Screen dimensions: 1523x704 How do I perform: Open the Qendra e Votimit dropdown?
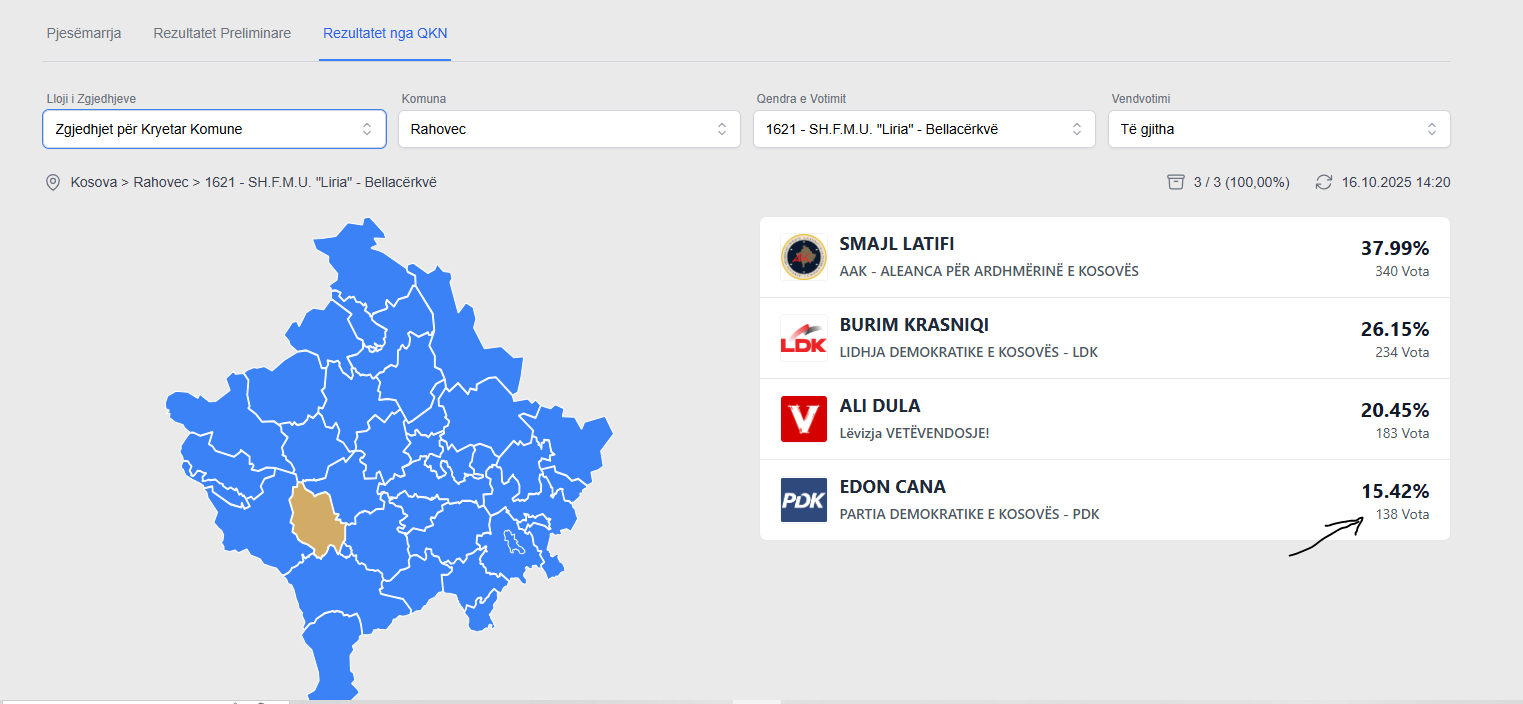coord(924,129)
